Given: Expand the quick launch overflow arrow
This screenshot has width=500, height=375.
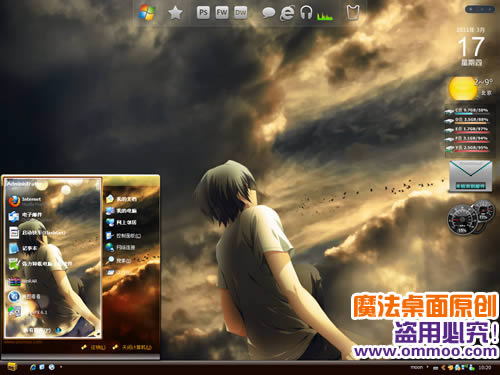Looking at the screenshot, I should (61, 367).
